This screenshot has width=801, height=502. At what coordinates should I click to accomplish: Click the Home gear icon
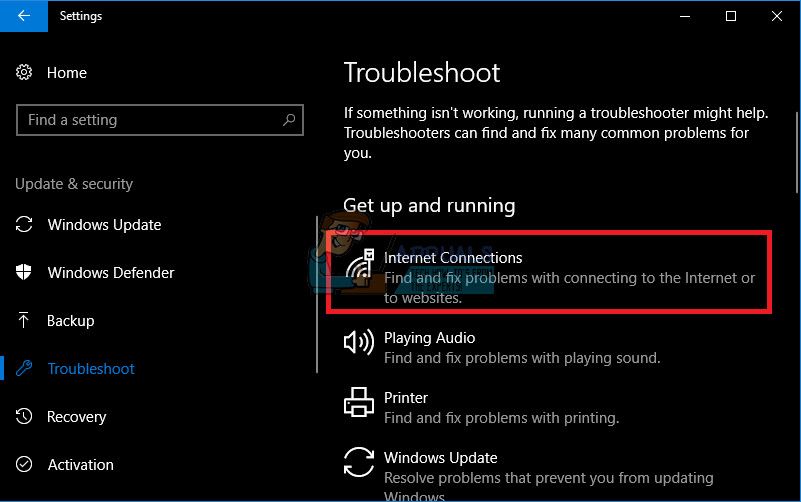click(x=25, y=73)
